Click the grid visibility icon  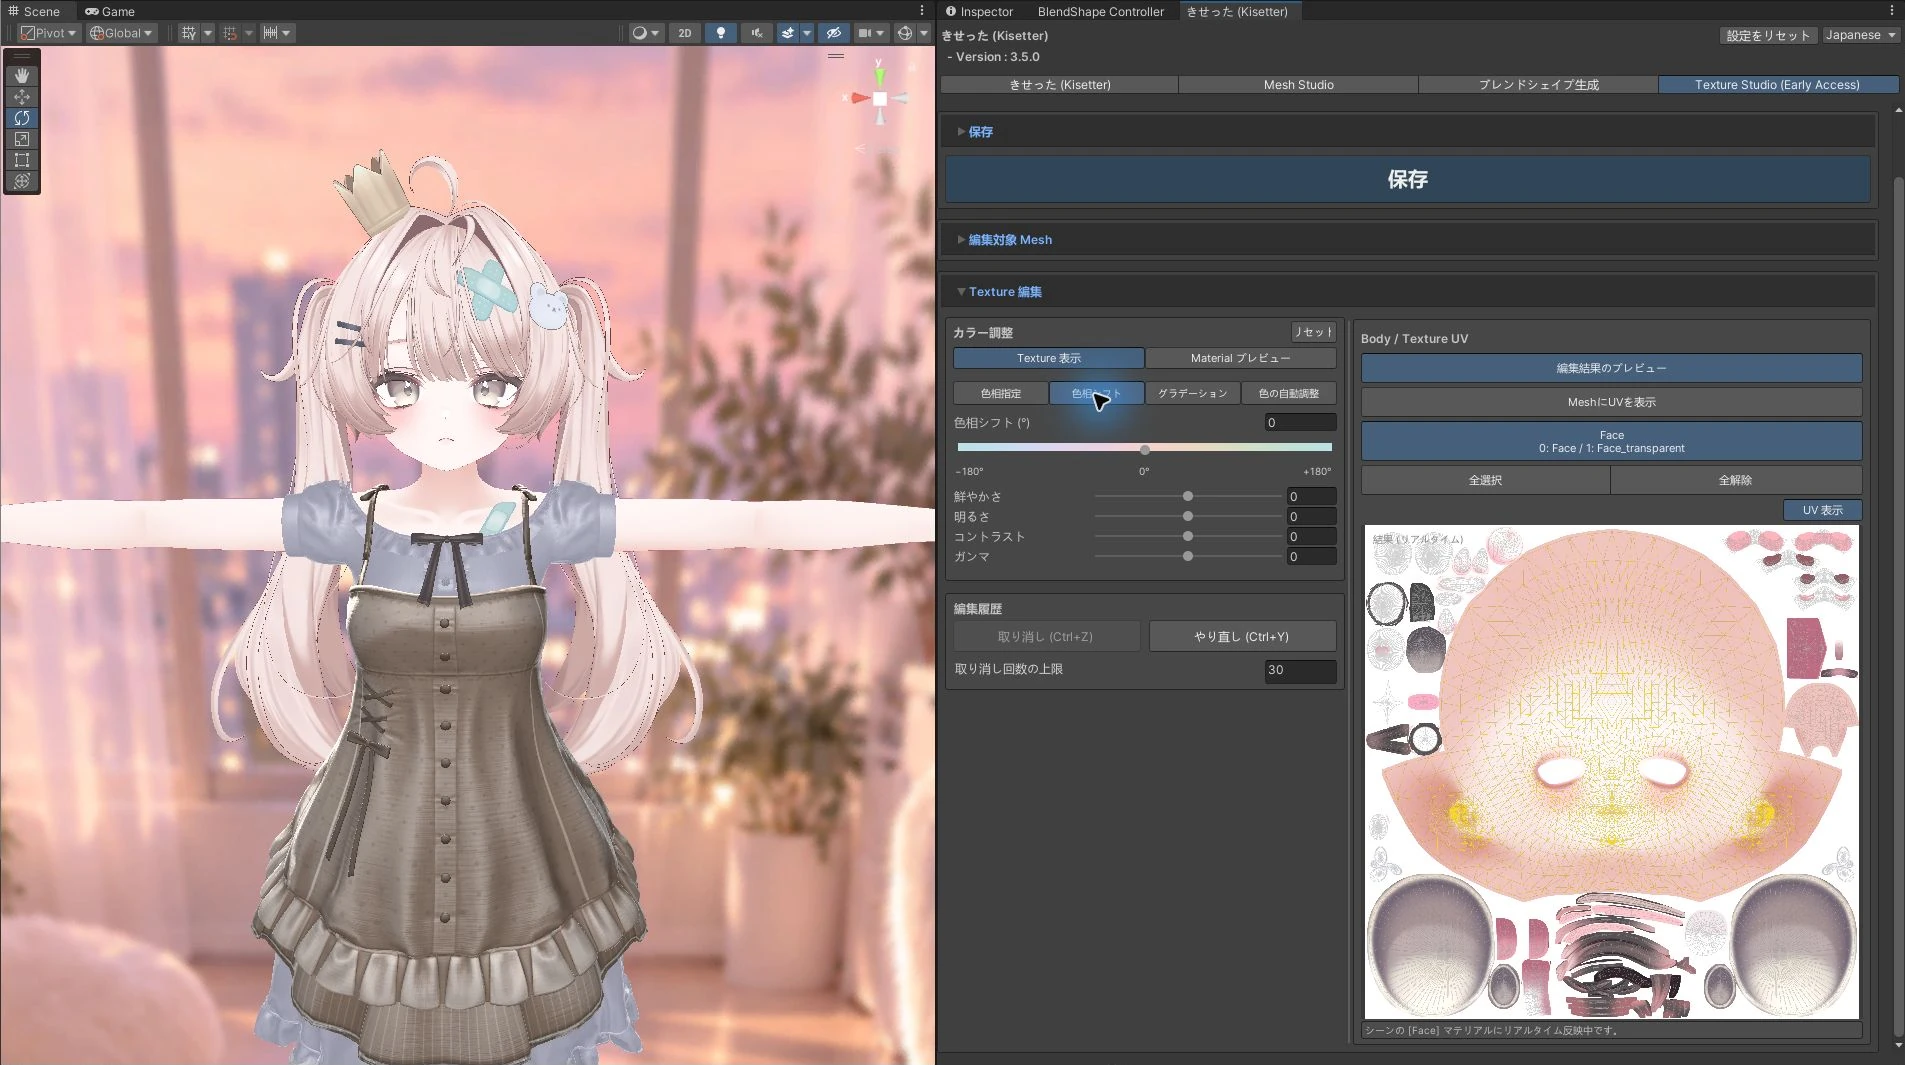(x=189, y=33)
